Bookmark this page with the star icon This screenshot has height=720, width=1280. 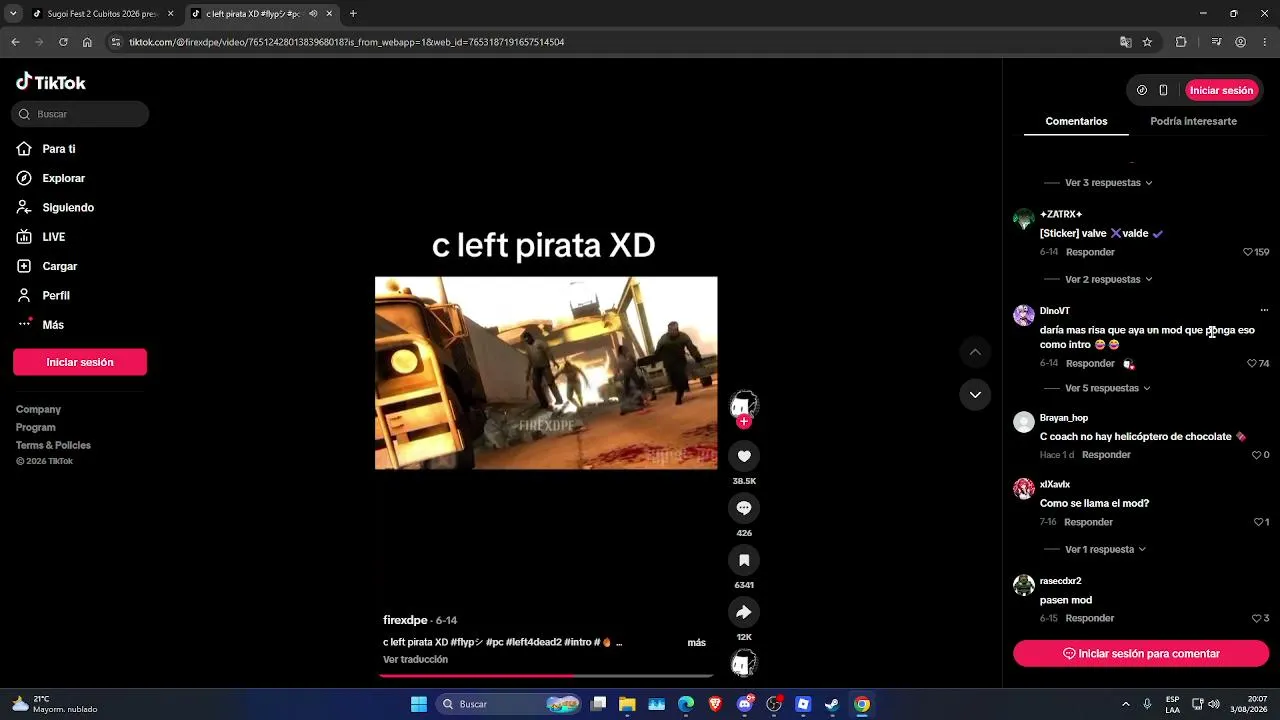click(1147, 42)
